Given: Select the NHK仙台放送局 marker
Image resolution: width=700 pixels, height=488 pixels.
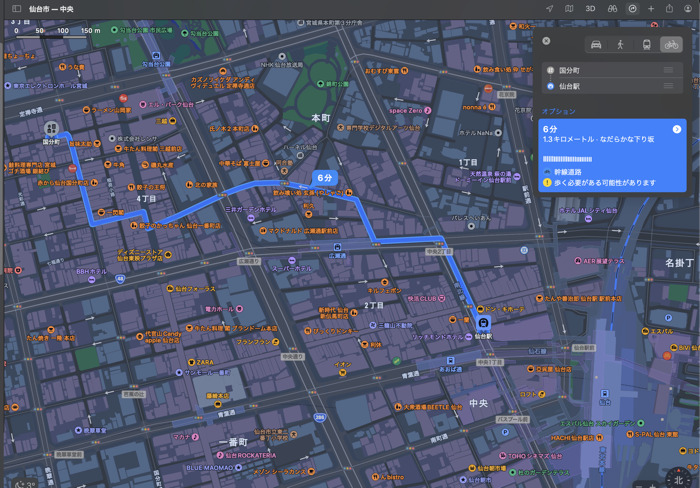Looking at the screenshot, I should [x=282, y=56].
